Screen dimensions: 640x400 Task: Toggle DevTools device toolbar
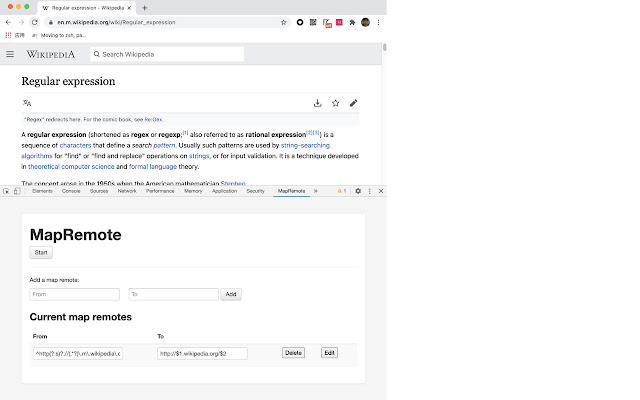(x=17, y=191)
